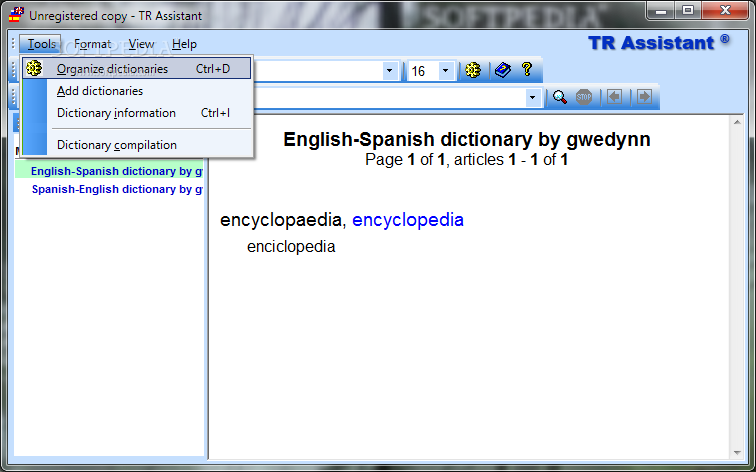Screen dimensions: 756x472
Task: Click the translation enciclopedia
Action: pyautogui.click(x=291, y=246)
